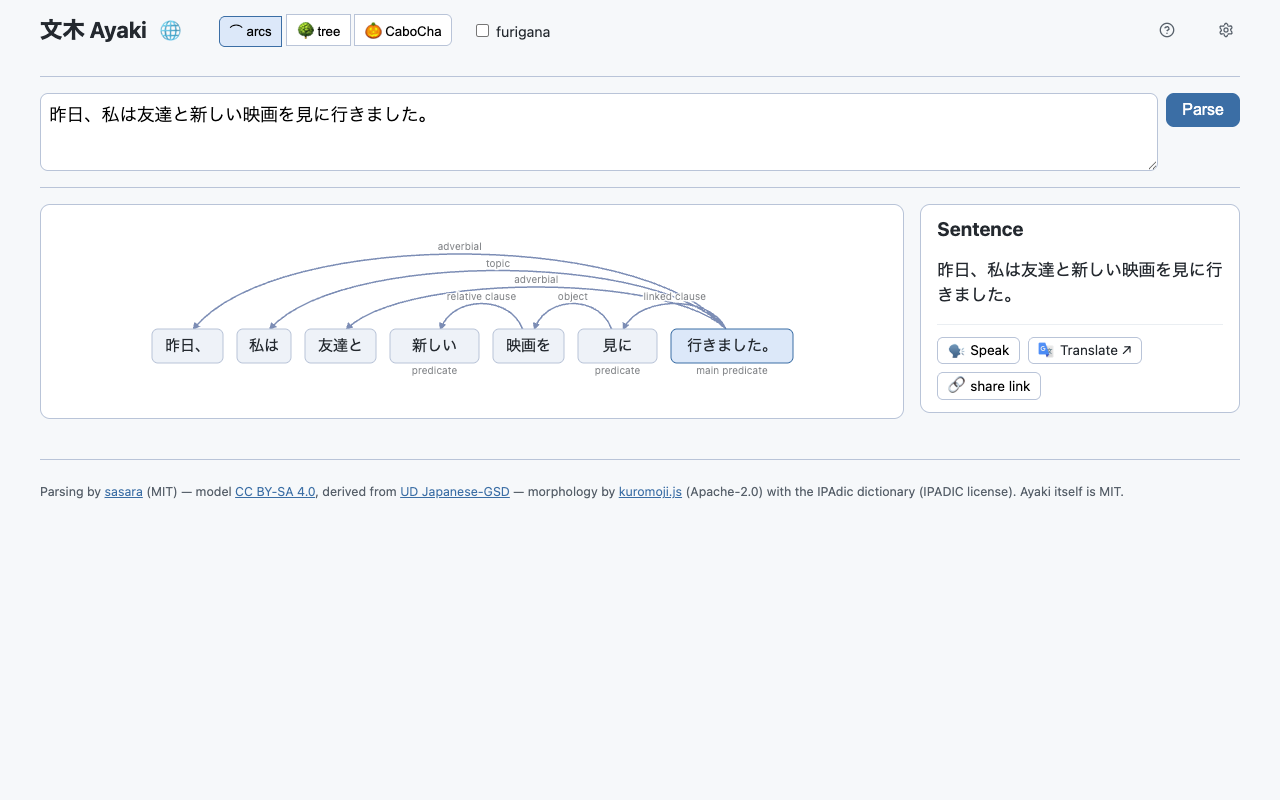
Task: Open the help question mark icon
Action: 1167,30
